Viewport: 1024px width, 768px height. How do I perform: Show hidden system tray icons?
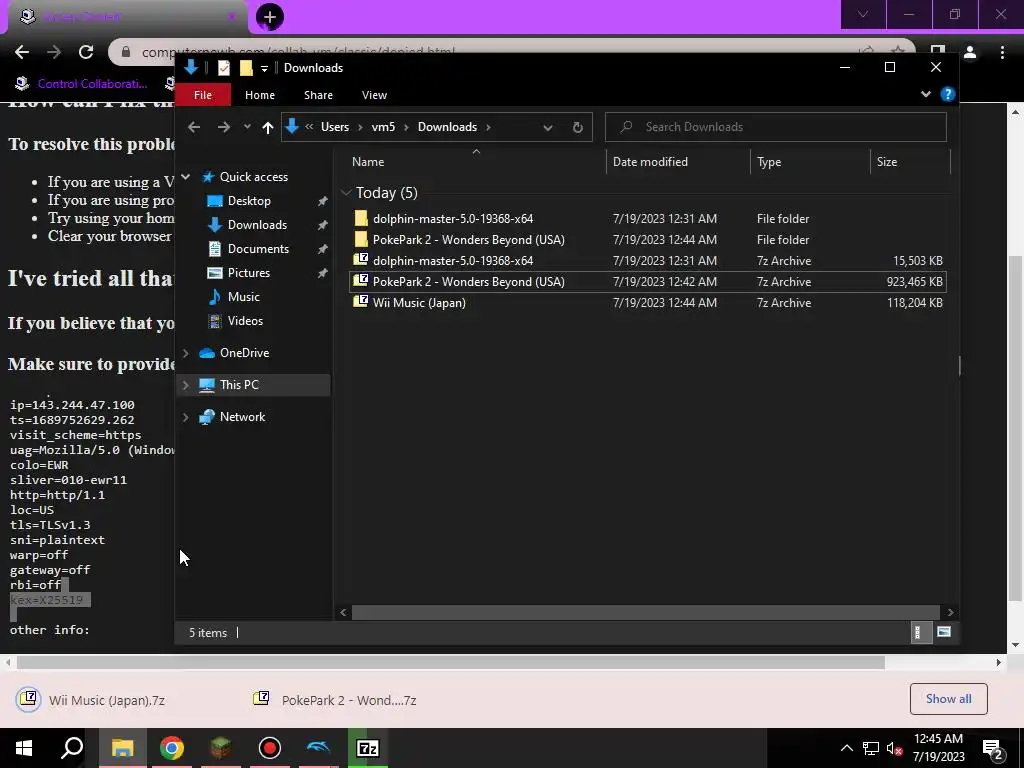pos(846,748)
